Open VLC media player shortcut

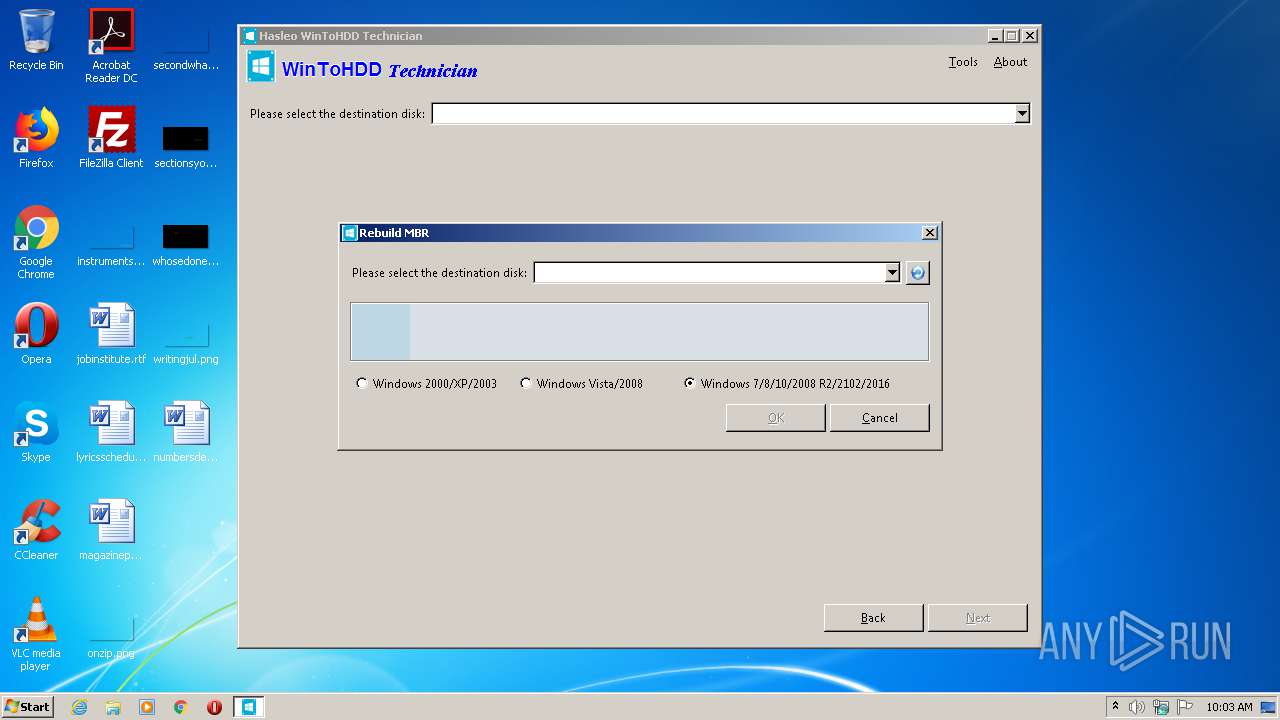36,634
